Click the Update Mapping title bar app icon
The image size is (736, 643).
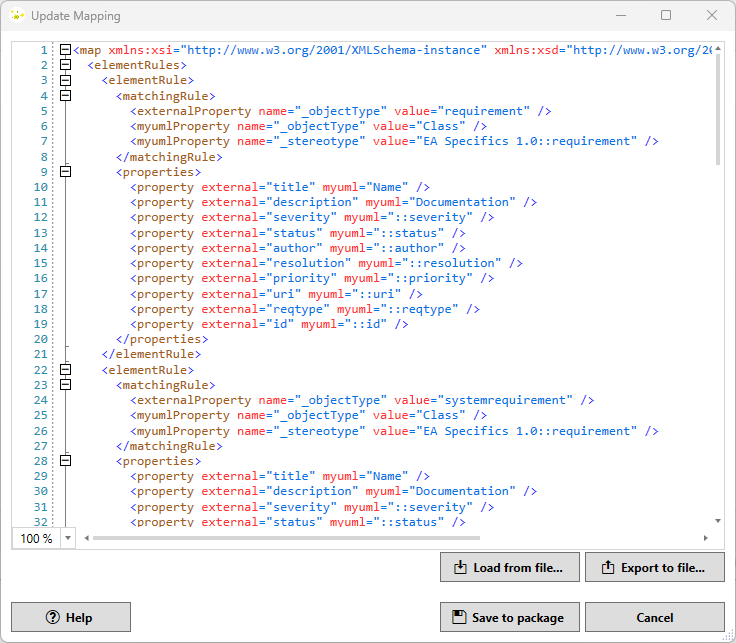[x=17, y=16]
